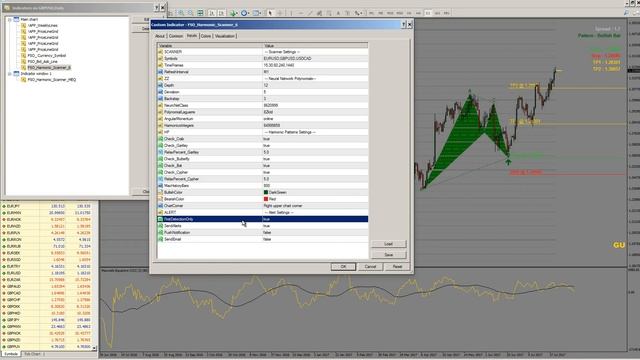Viewport: 640px width, 360px height.
Task: Click the Check_Bat parameter name
Action: coord(173,166)
